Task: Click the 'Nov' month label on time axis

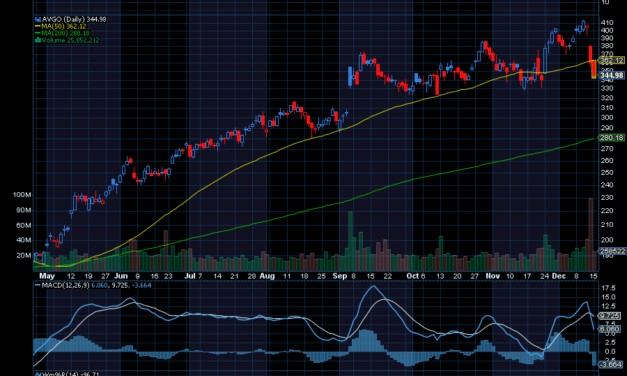Action: [493, 276]
